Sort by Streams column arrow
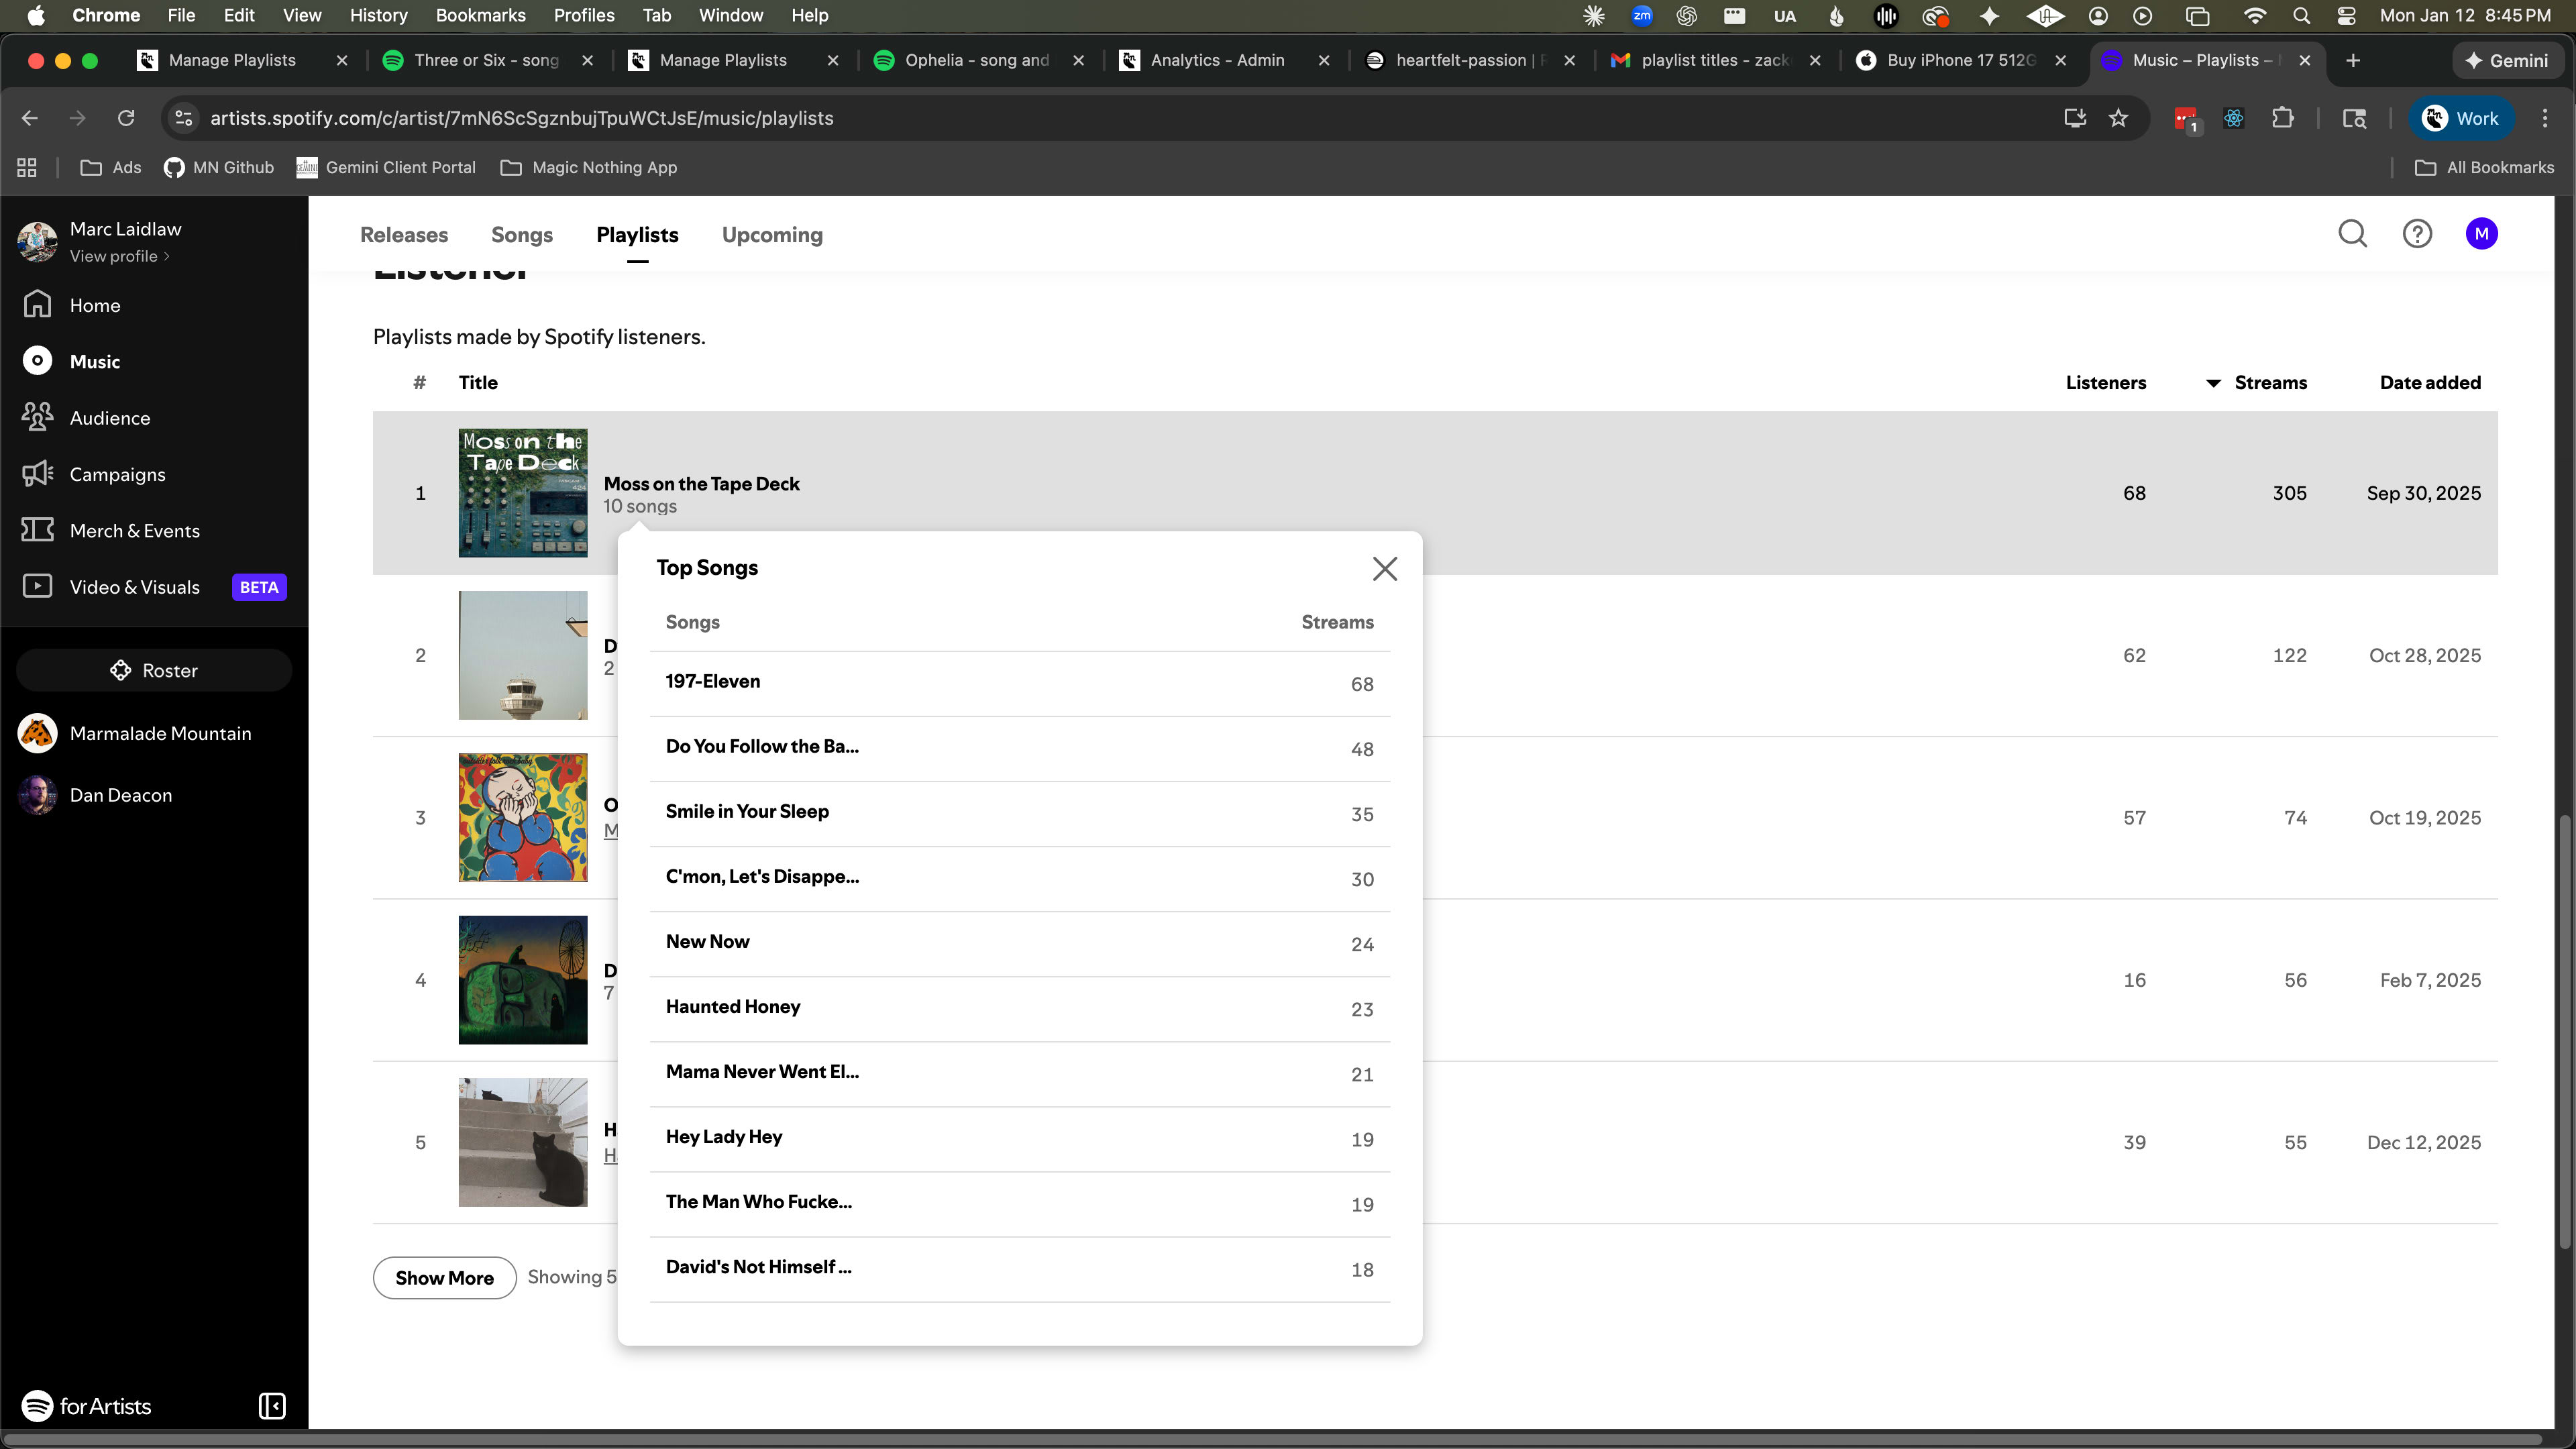 pos(2213,383)
